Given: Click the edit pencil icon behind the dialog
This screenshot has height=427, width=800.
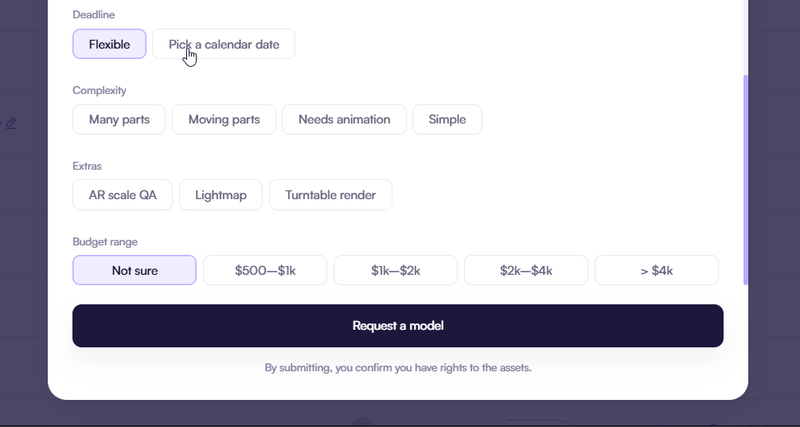Looking at the screenshot, I should tap(11, 124).
